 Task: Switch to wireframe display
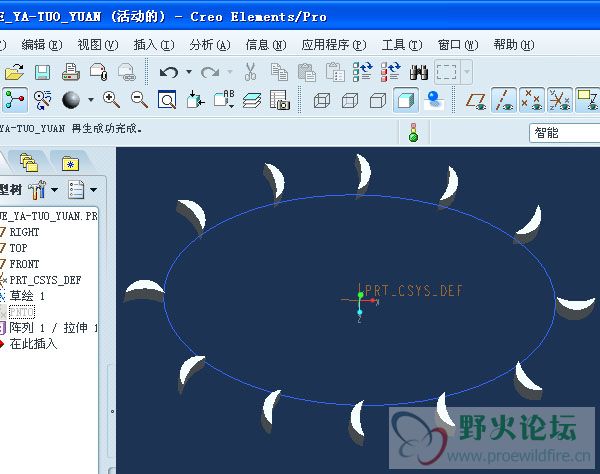click(x=322, y=101)
